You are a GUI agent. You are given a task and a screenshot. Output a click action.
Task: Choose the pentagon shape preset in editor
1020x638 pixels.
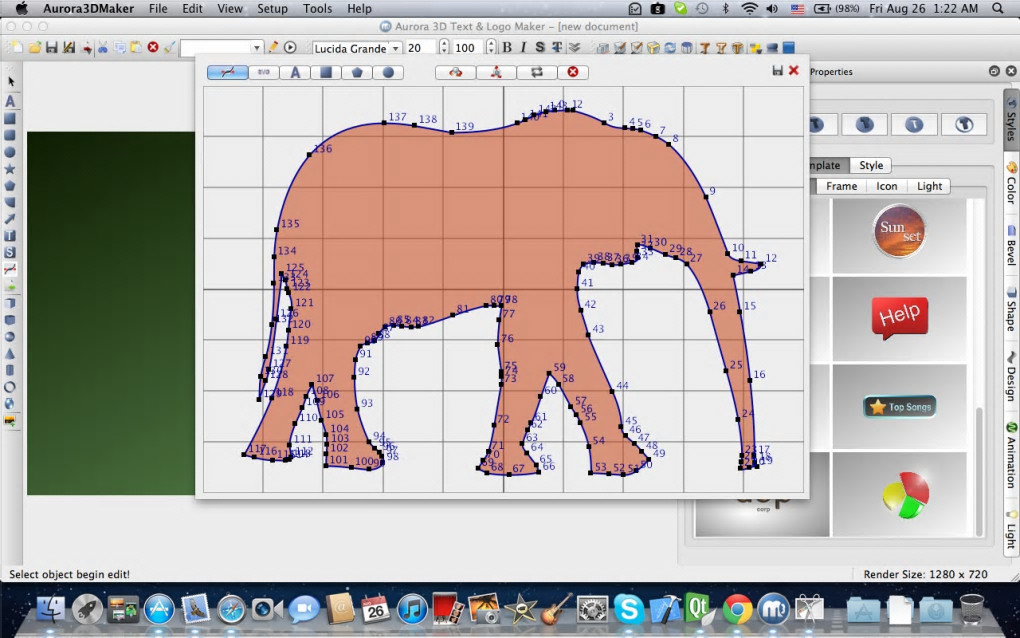[x=357, y=72]
